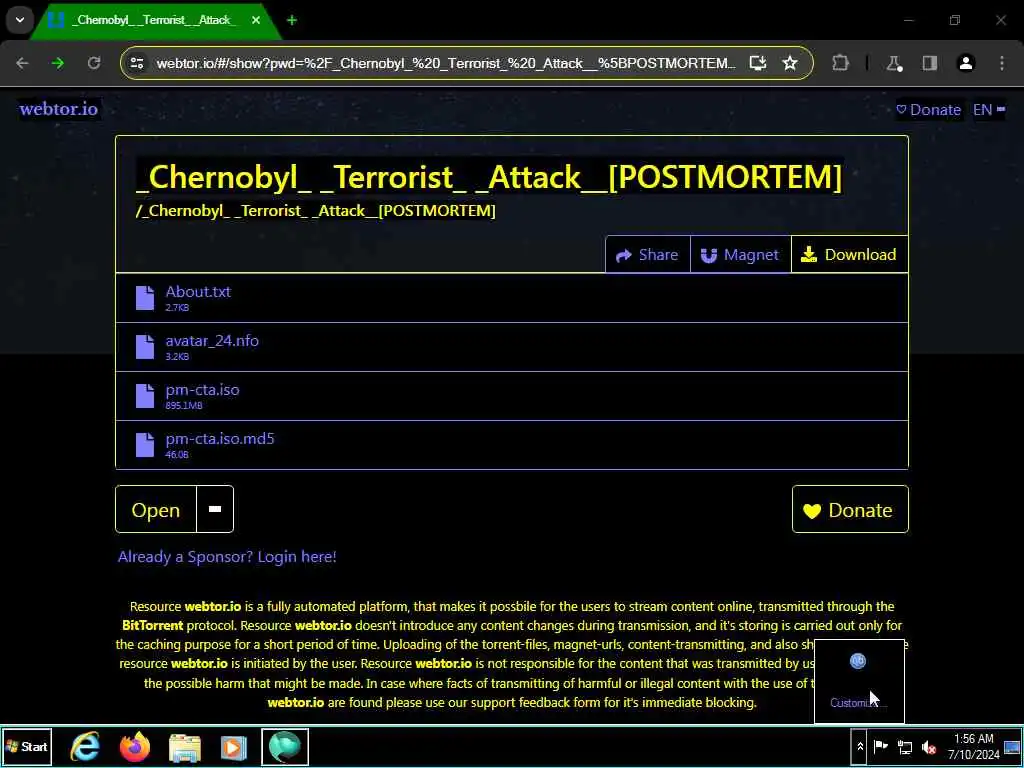Click the file icon beside avatar_24.nfo
The height and width of the screenshot is (768, 1024).
pyautogui.click(x=145, y=347)
